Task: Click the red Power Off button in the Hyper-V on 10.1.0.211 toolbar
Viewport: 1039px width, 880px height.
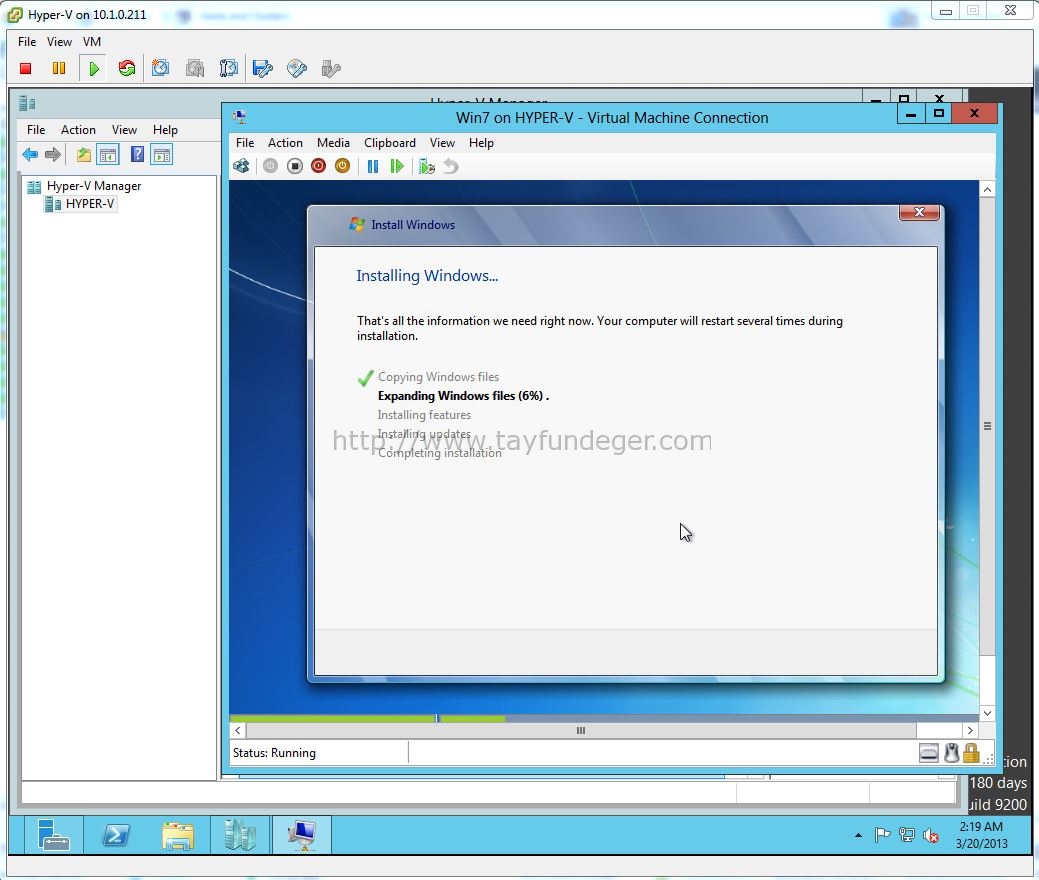Action: [26, 68]
